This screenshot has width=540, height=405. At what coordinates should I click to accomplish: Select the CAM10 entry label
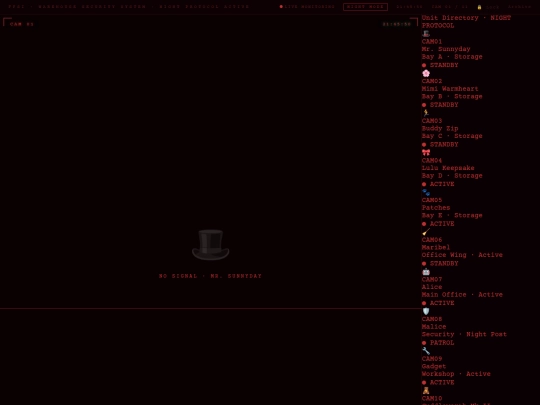(432, 398)
